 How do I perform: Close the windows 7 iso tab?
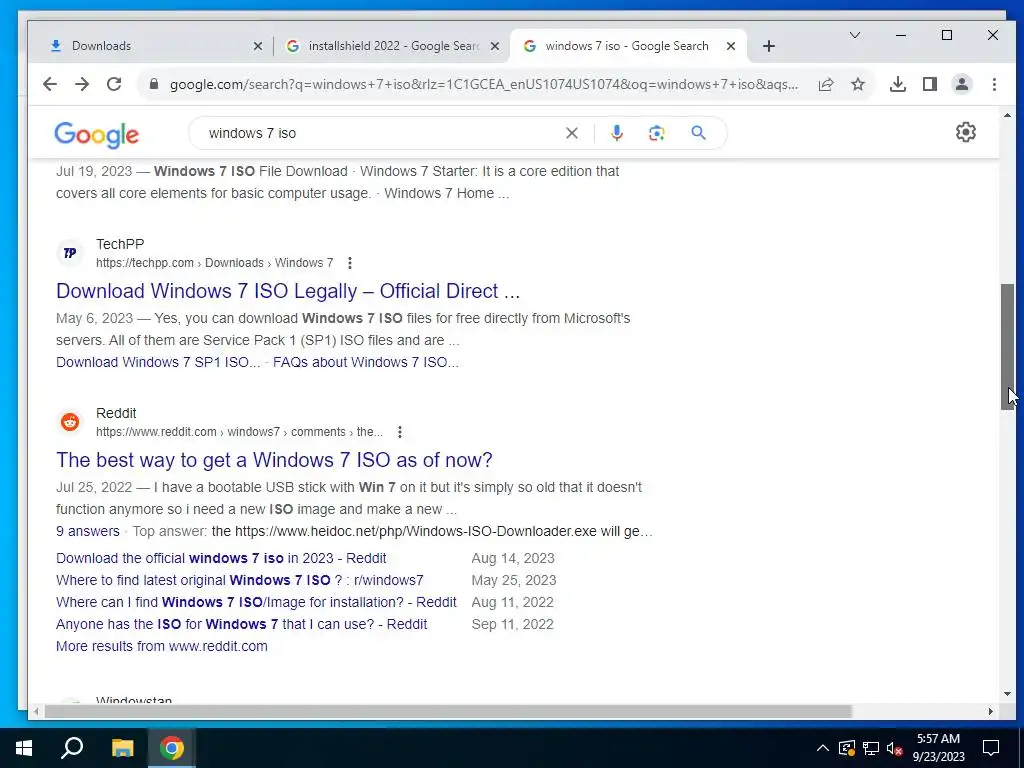point(731,46)
